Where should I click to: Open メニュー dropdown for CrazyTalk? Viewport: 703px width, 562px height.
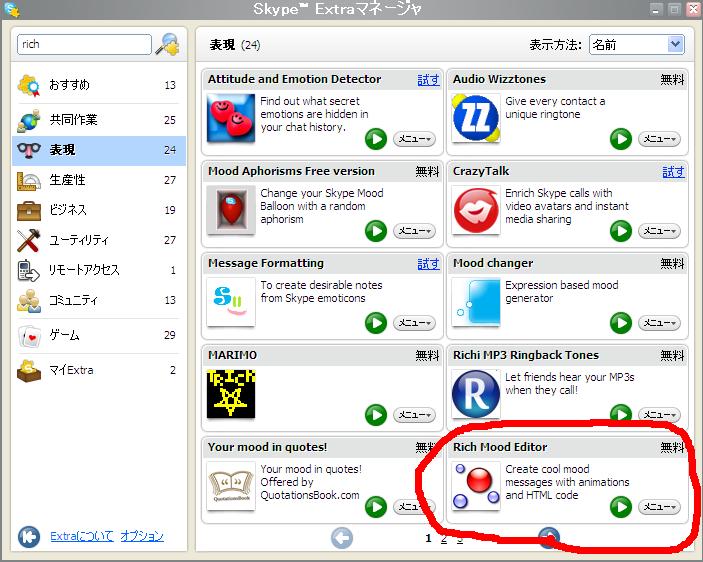point(660,231)
